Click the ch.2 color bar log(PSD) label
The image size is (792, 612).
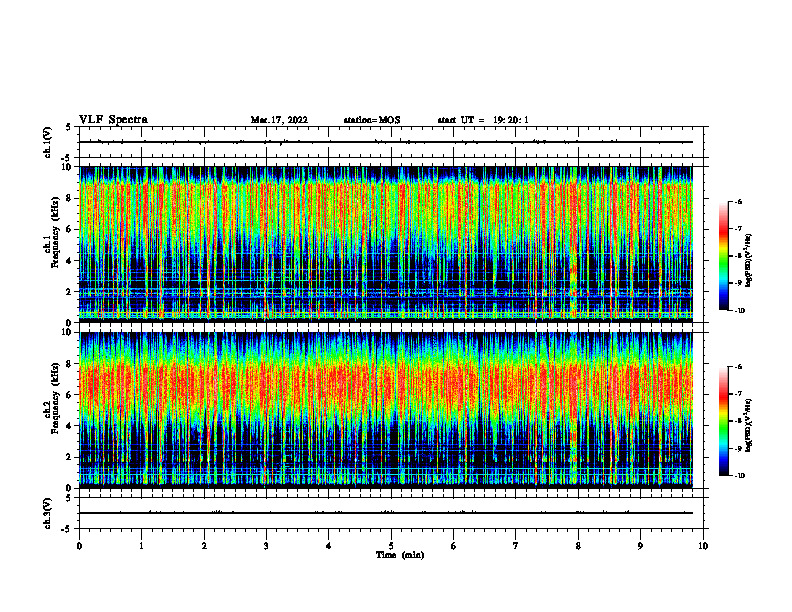click(x=749, y=424)
